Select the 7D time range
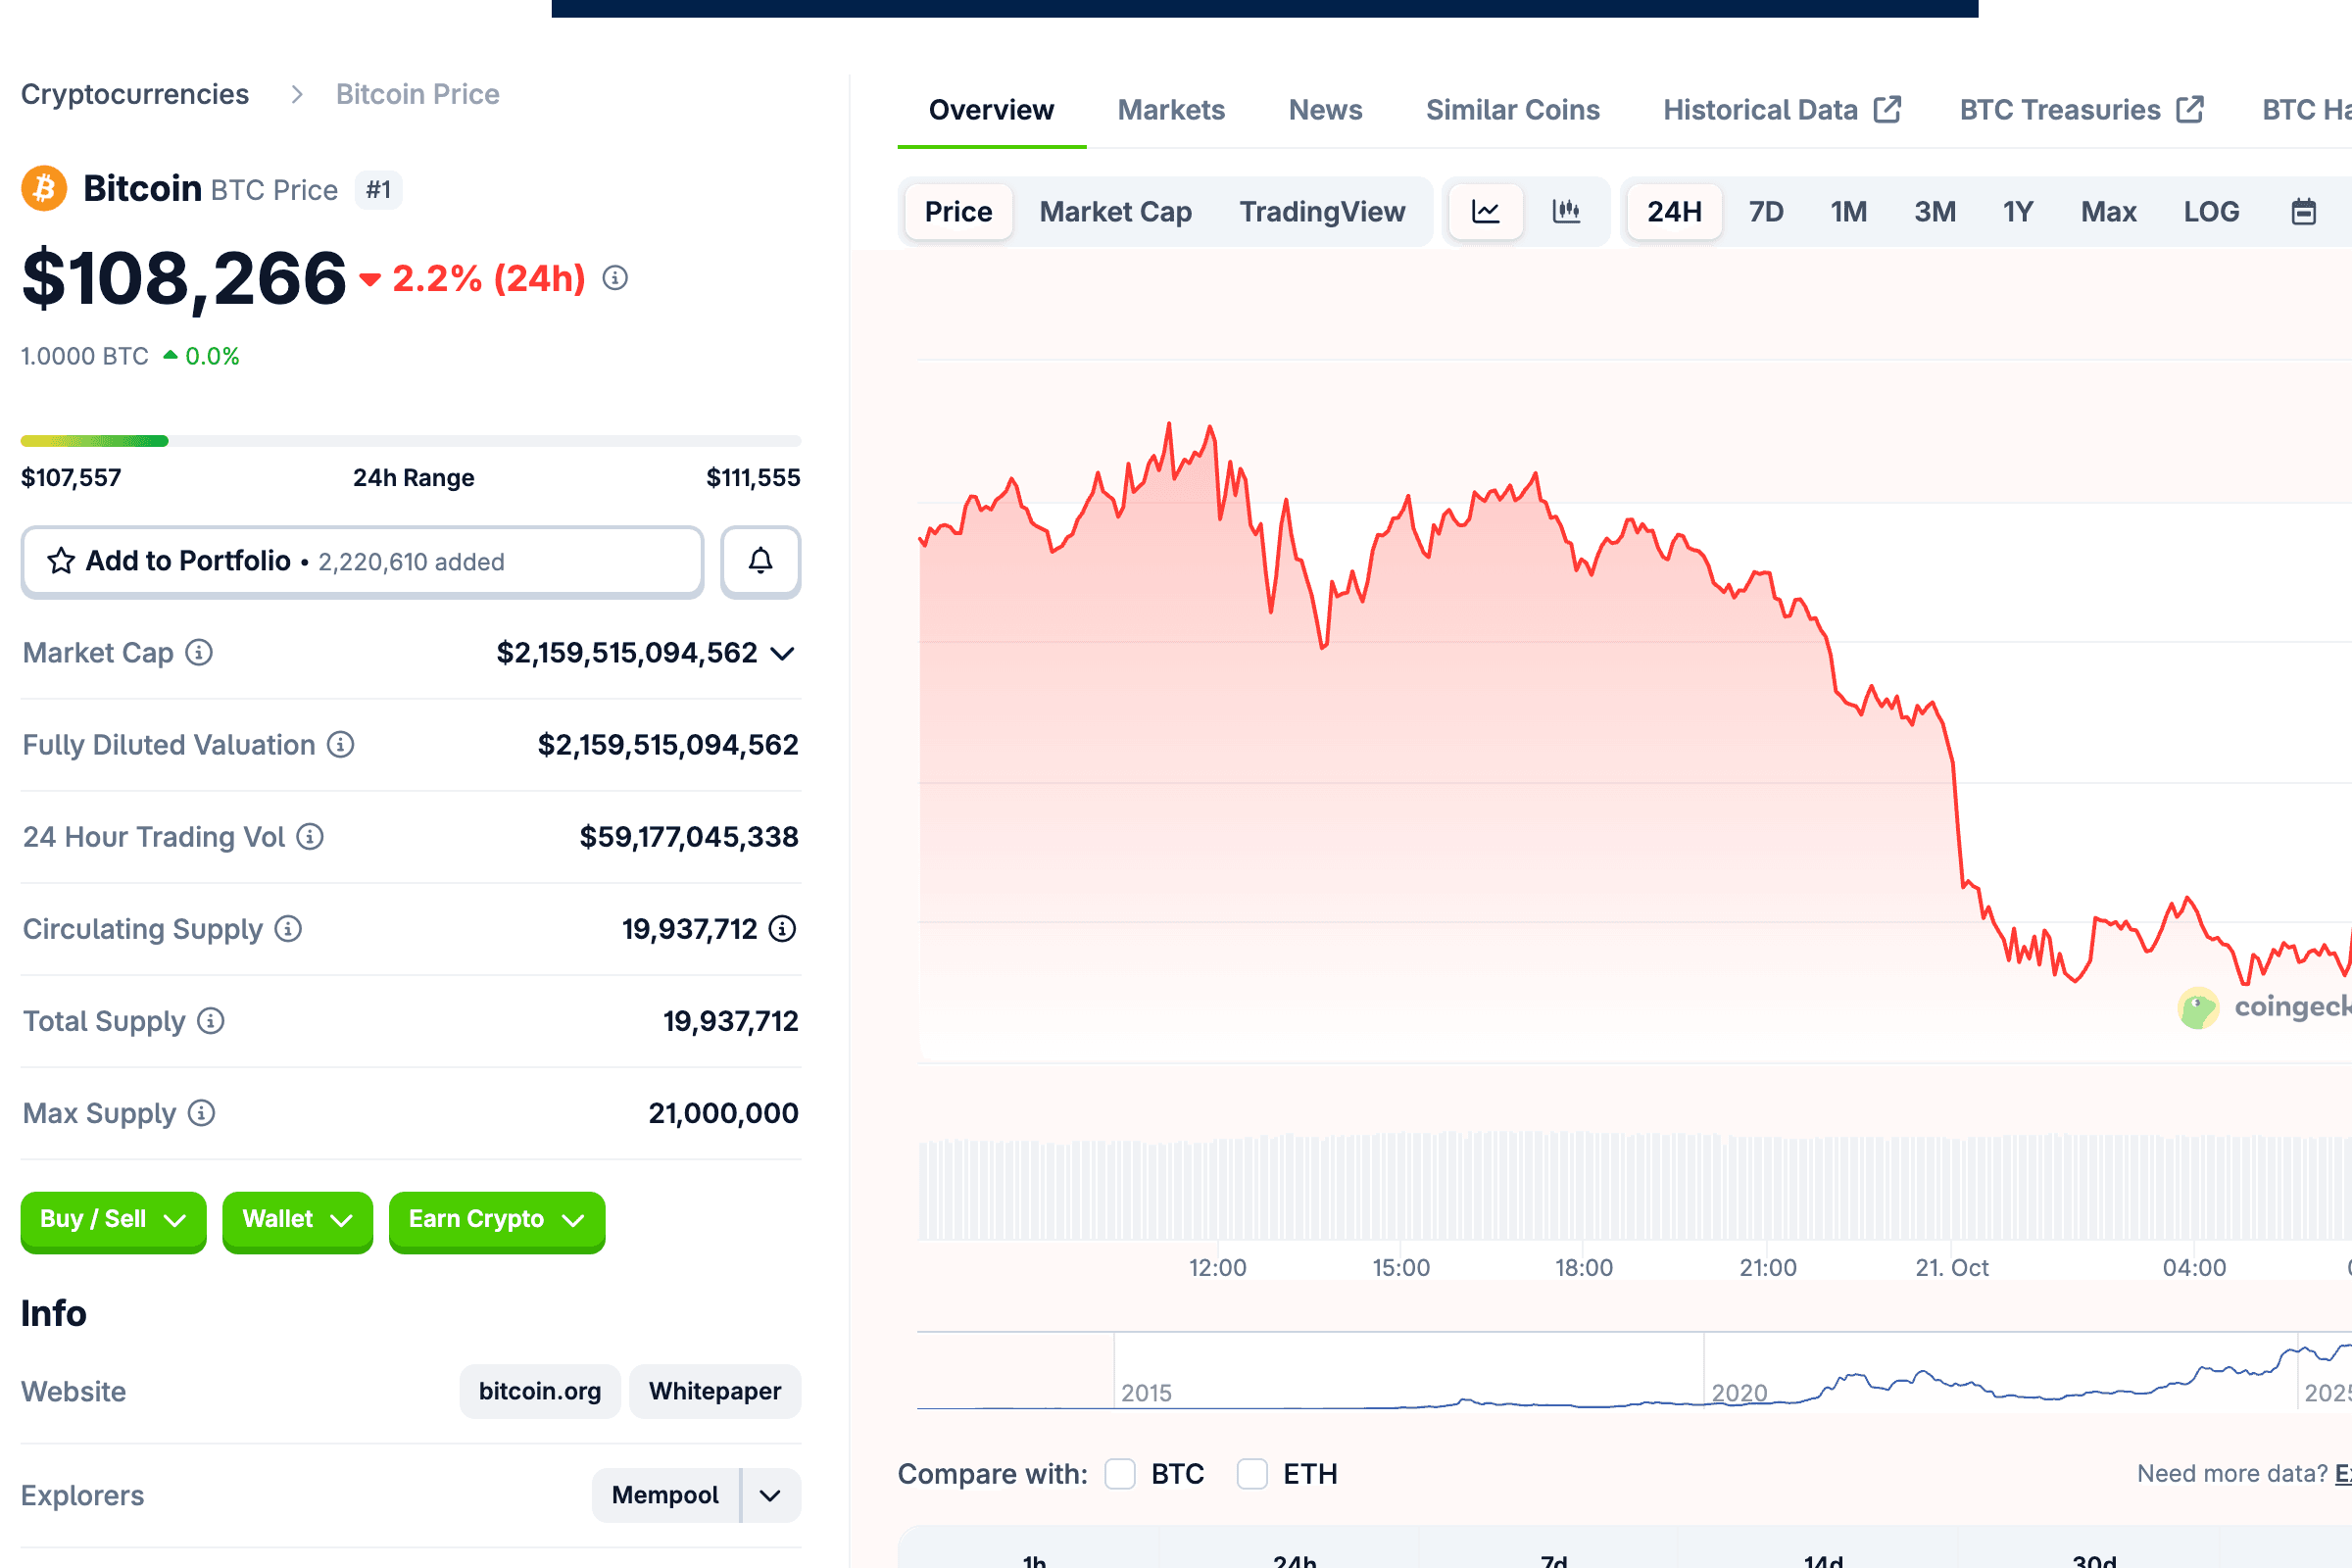The image size is (2352, 1568). pos(1765,212)
